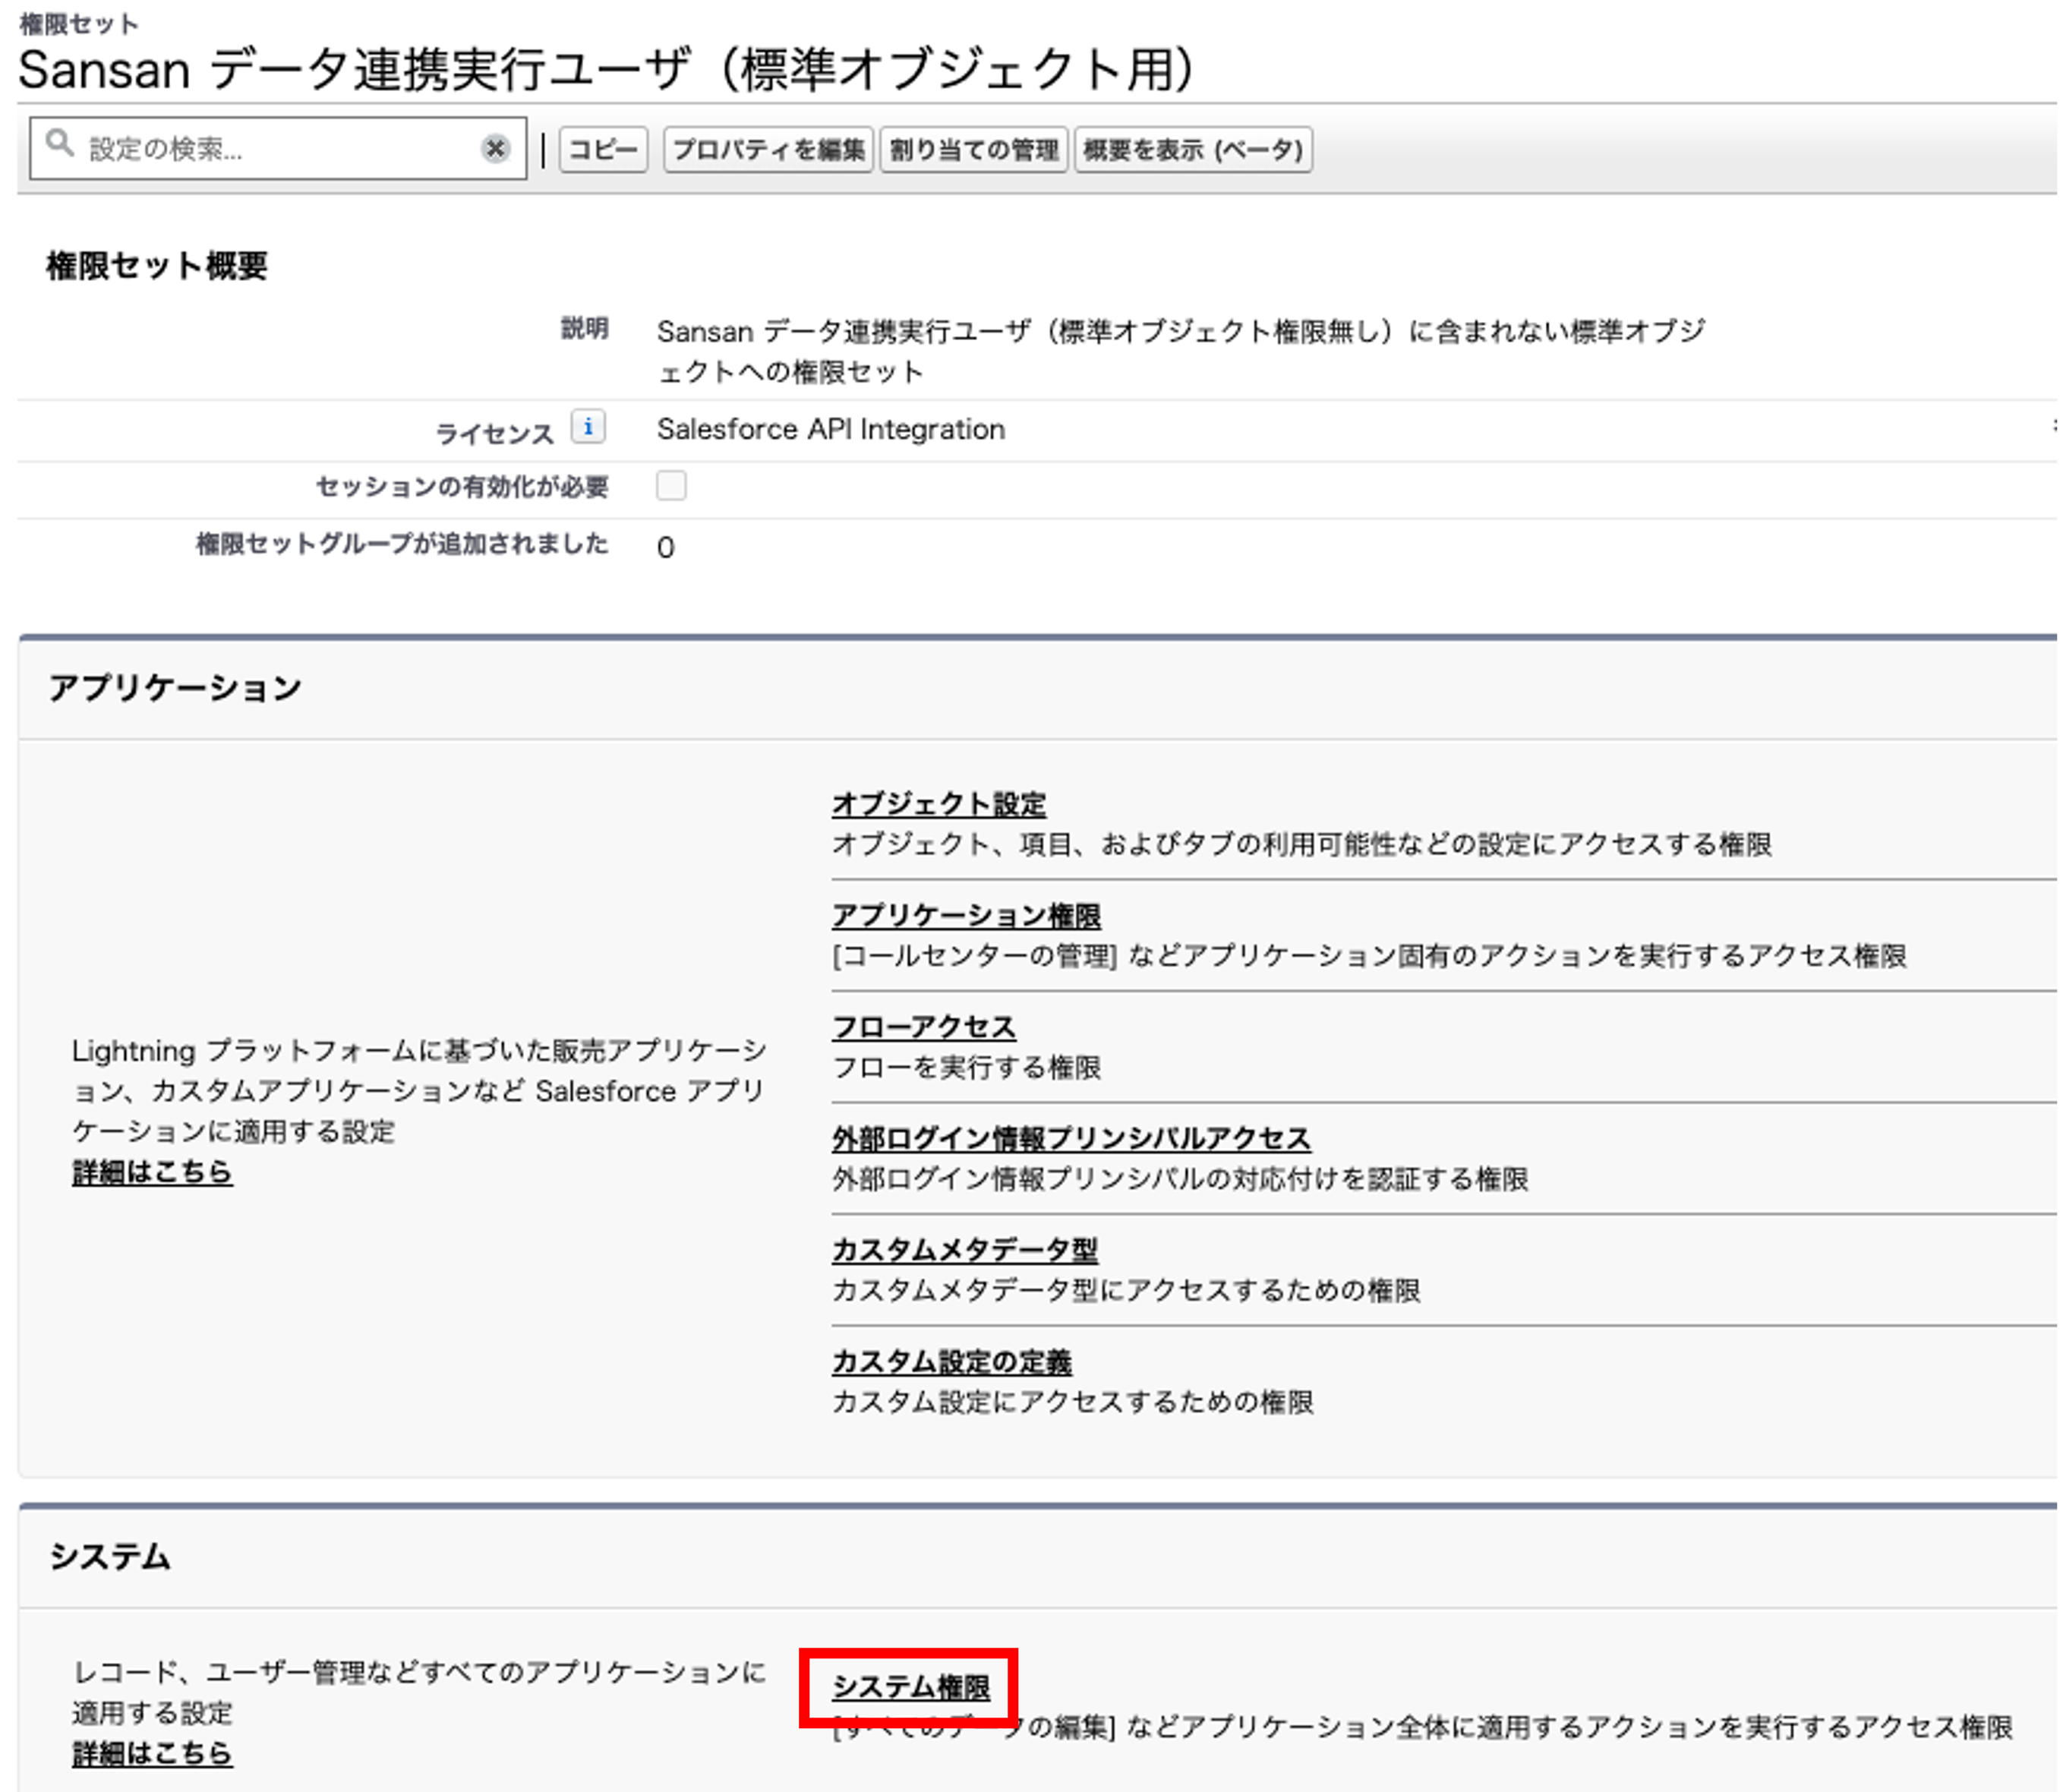Image resolution: width=2060 pixels, height=1792 pixels.
Task: Open 割り当ての管理
Action: 974,150
